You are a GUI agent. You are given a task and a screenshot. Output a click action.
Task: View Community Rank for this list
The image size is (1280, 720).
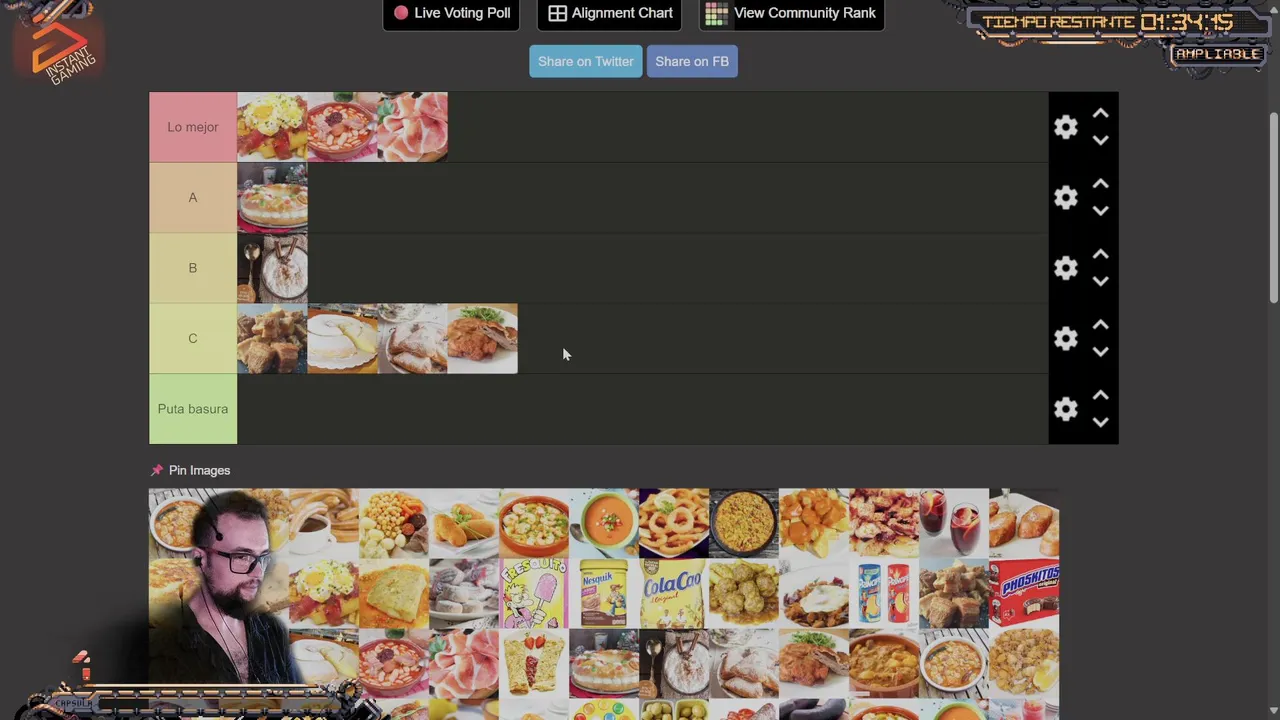pyautogui.click(x=791, y=13)
